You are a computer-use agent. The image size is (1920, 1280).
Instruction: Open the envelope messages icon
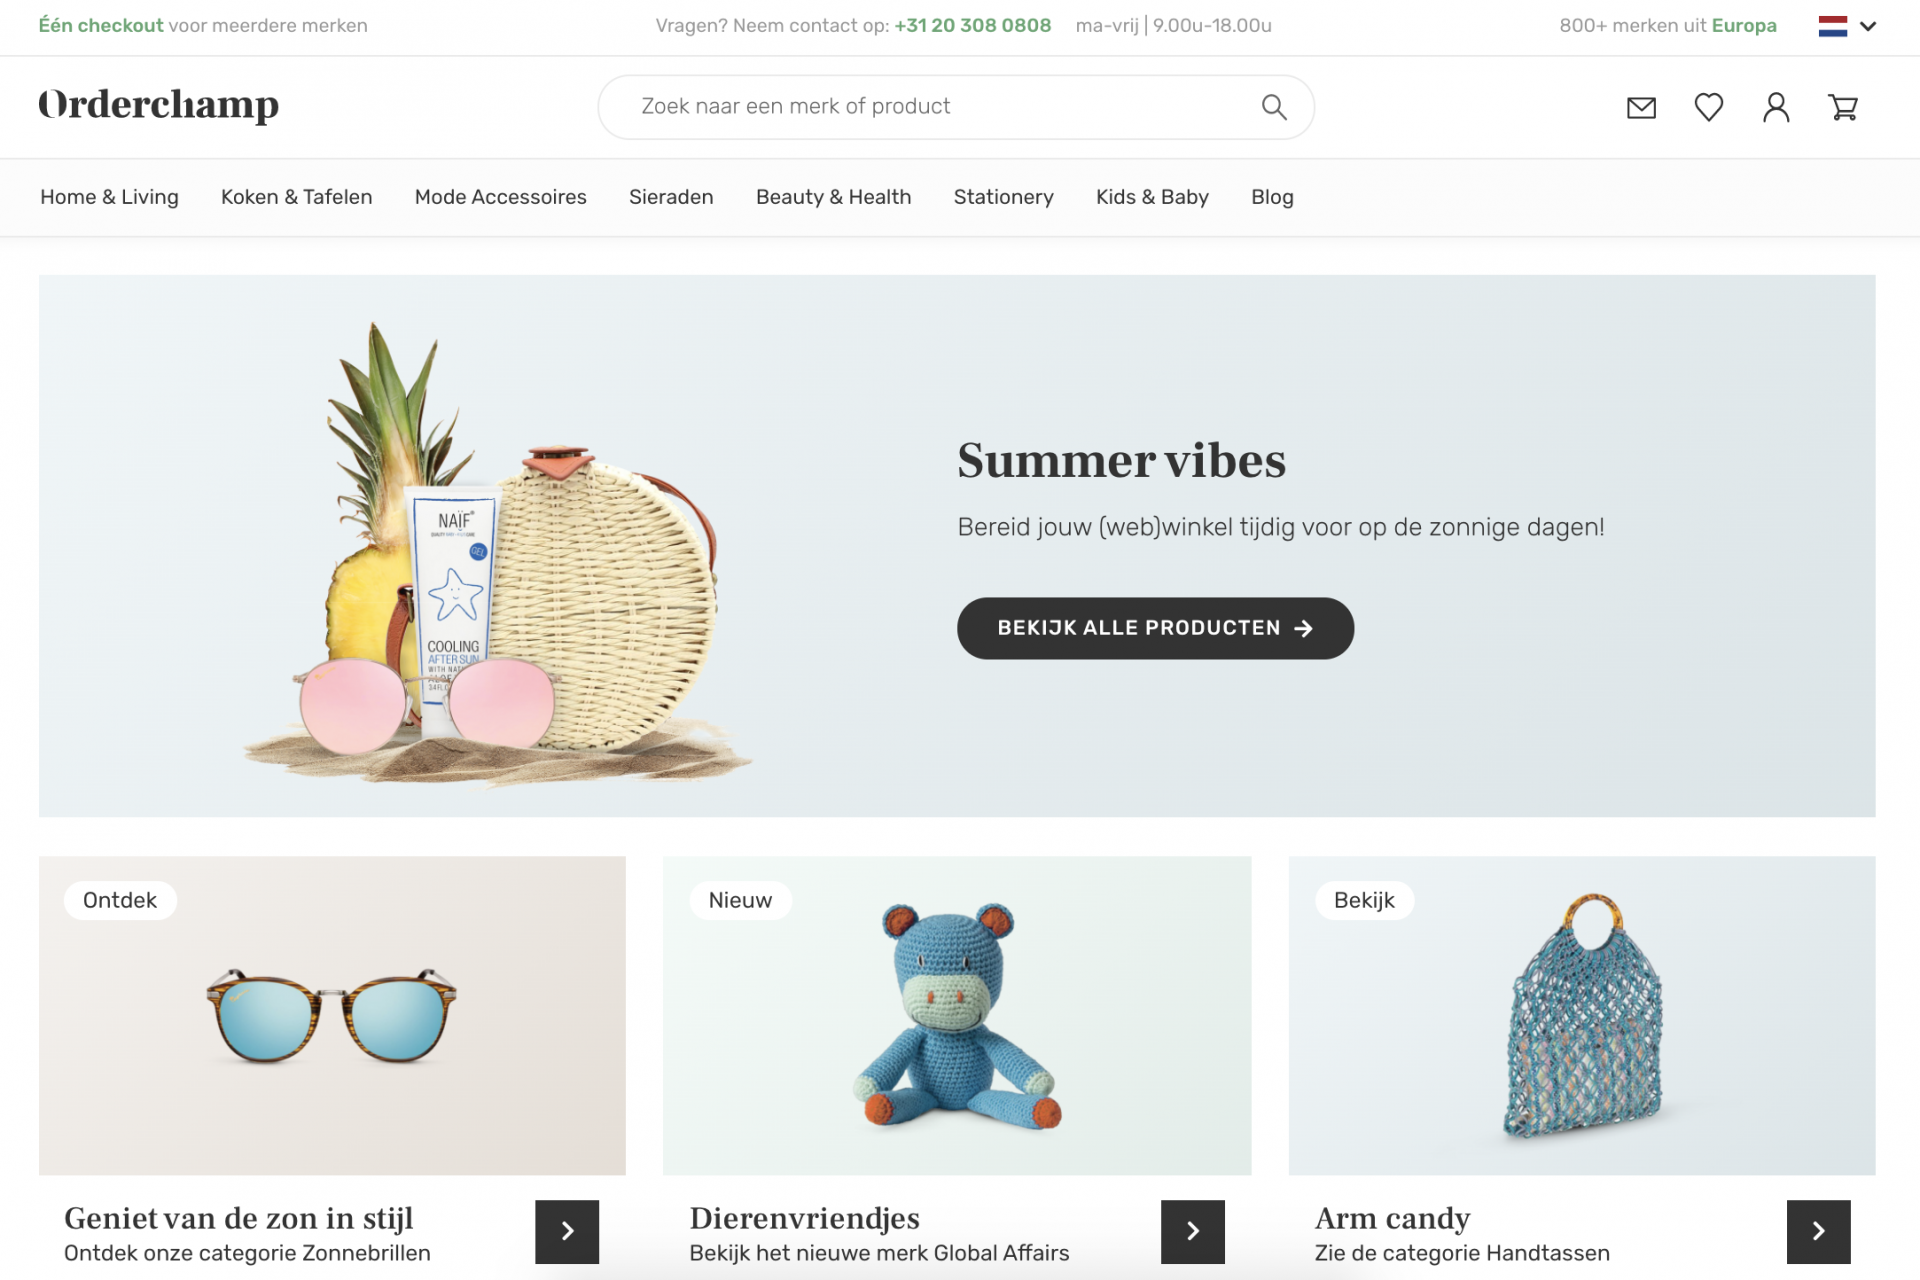1641,107
